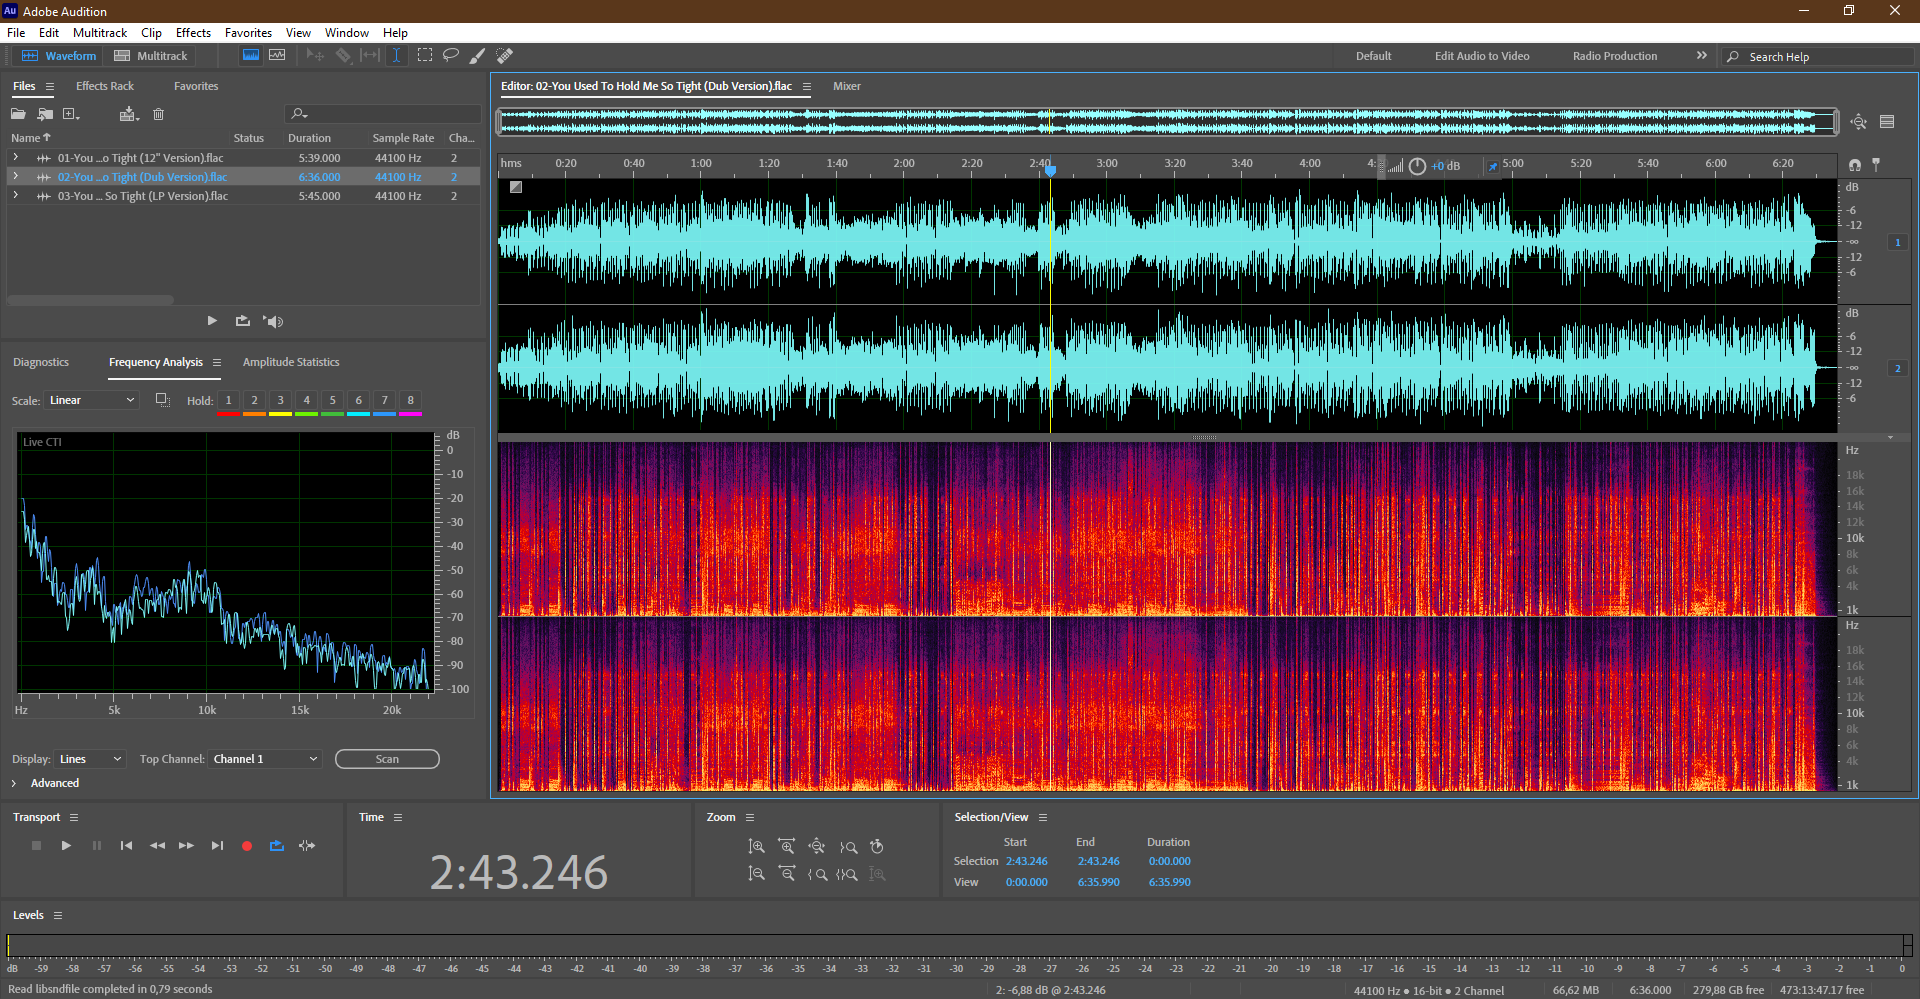Image resolution: width=1920 pixels, height=999 pixels.
Task: Switch to Multitrack view
Action: tap(151, 56)
